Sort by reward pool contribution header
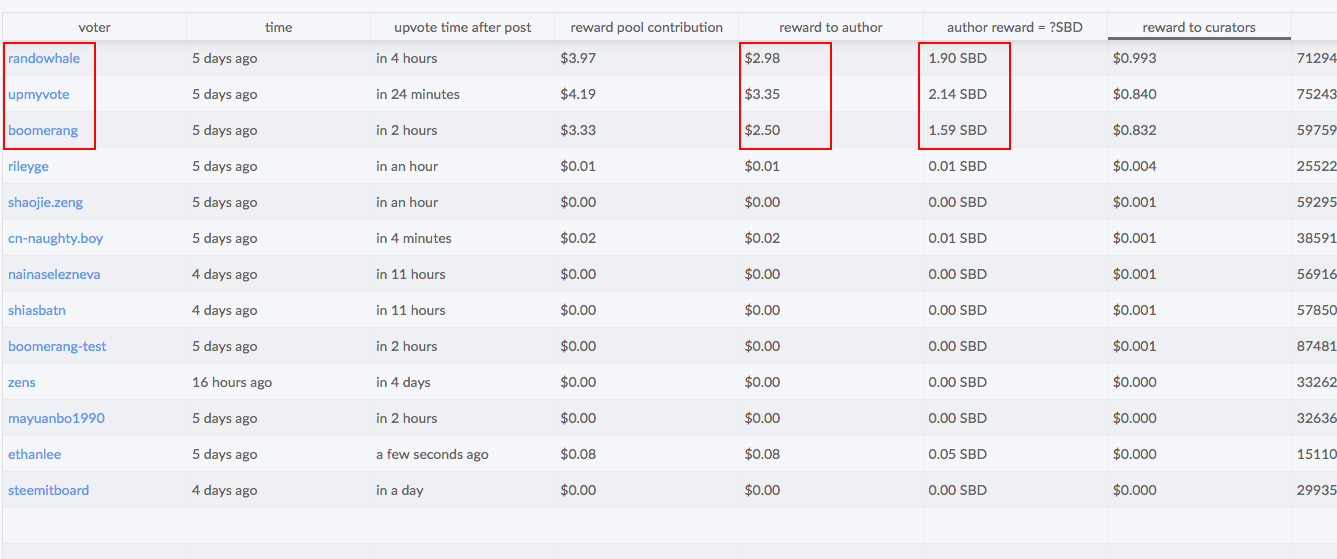 click(x=646, y=27)
